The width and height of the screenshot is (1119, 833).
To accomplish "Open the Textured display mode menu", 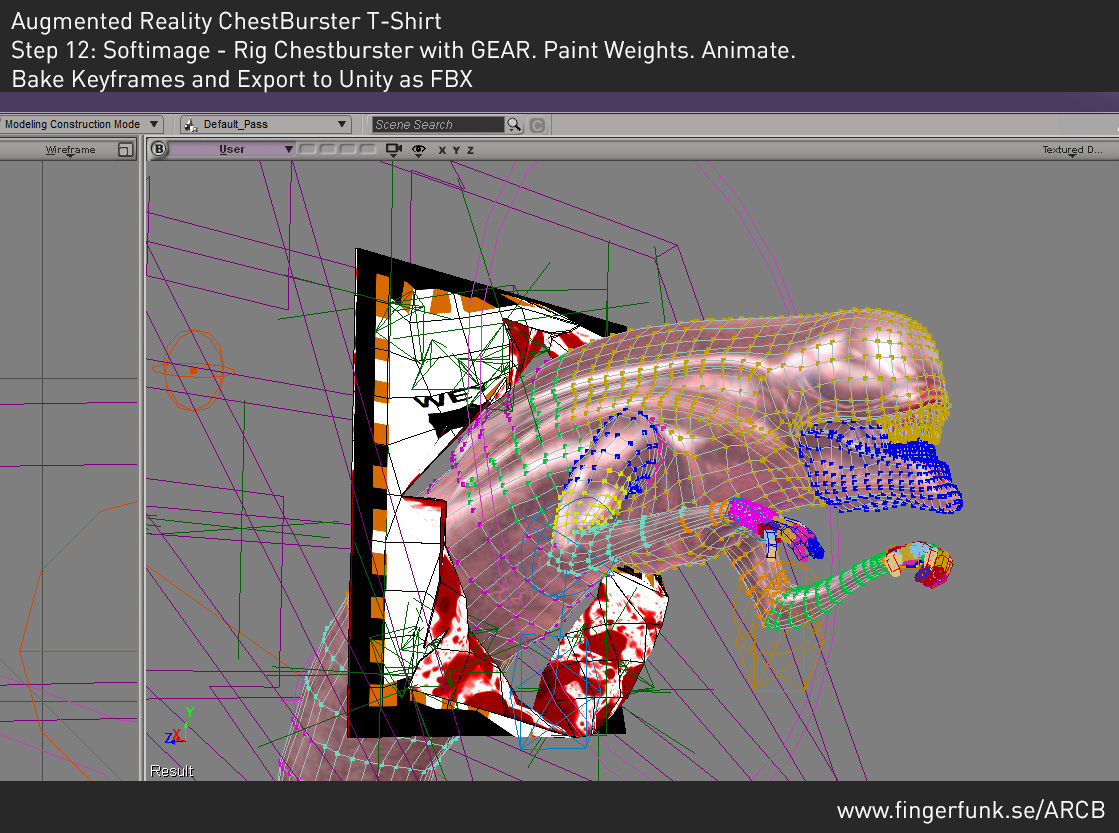I will point(1072,150).
